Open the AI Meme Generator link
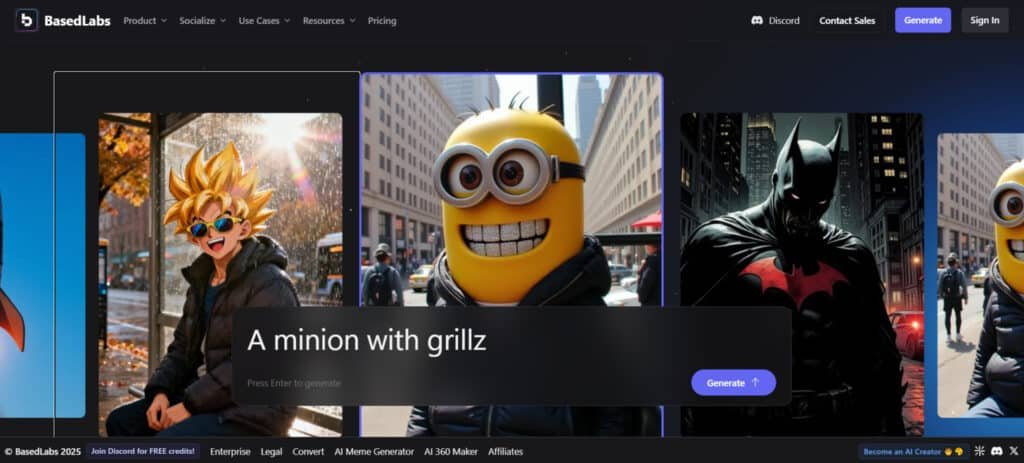 coord(374,452)
